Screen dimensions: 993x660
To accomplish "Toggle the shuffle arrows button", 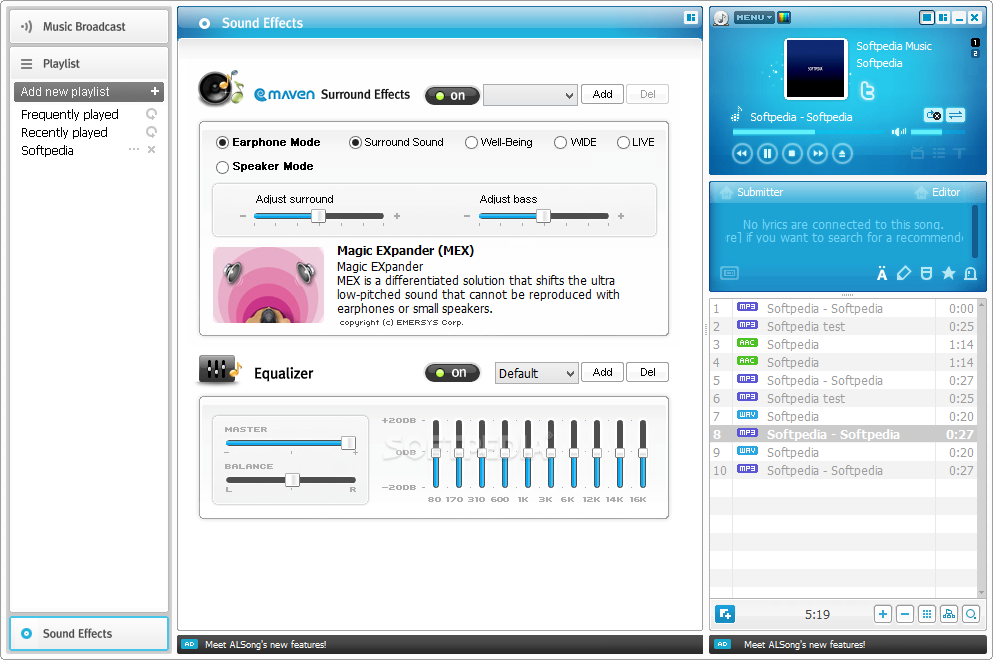I will tap(955, 115).
